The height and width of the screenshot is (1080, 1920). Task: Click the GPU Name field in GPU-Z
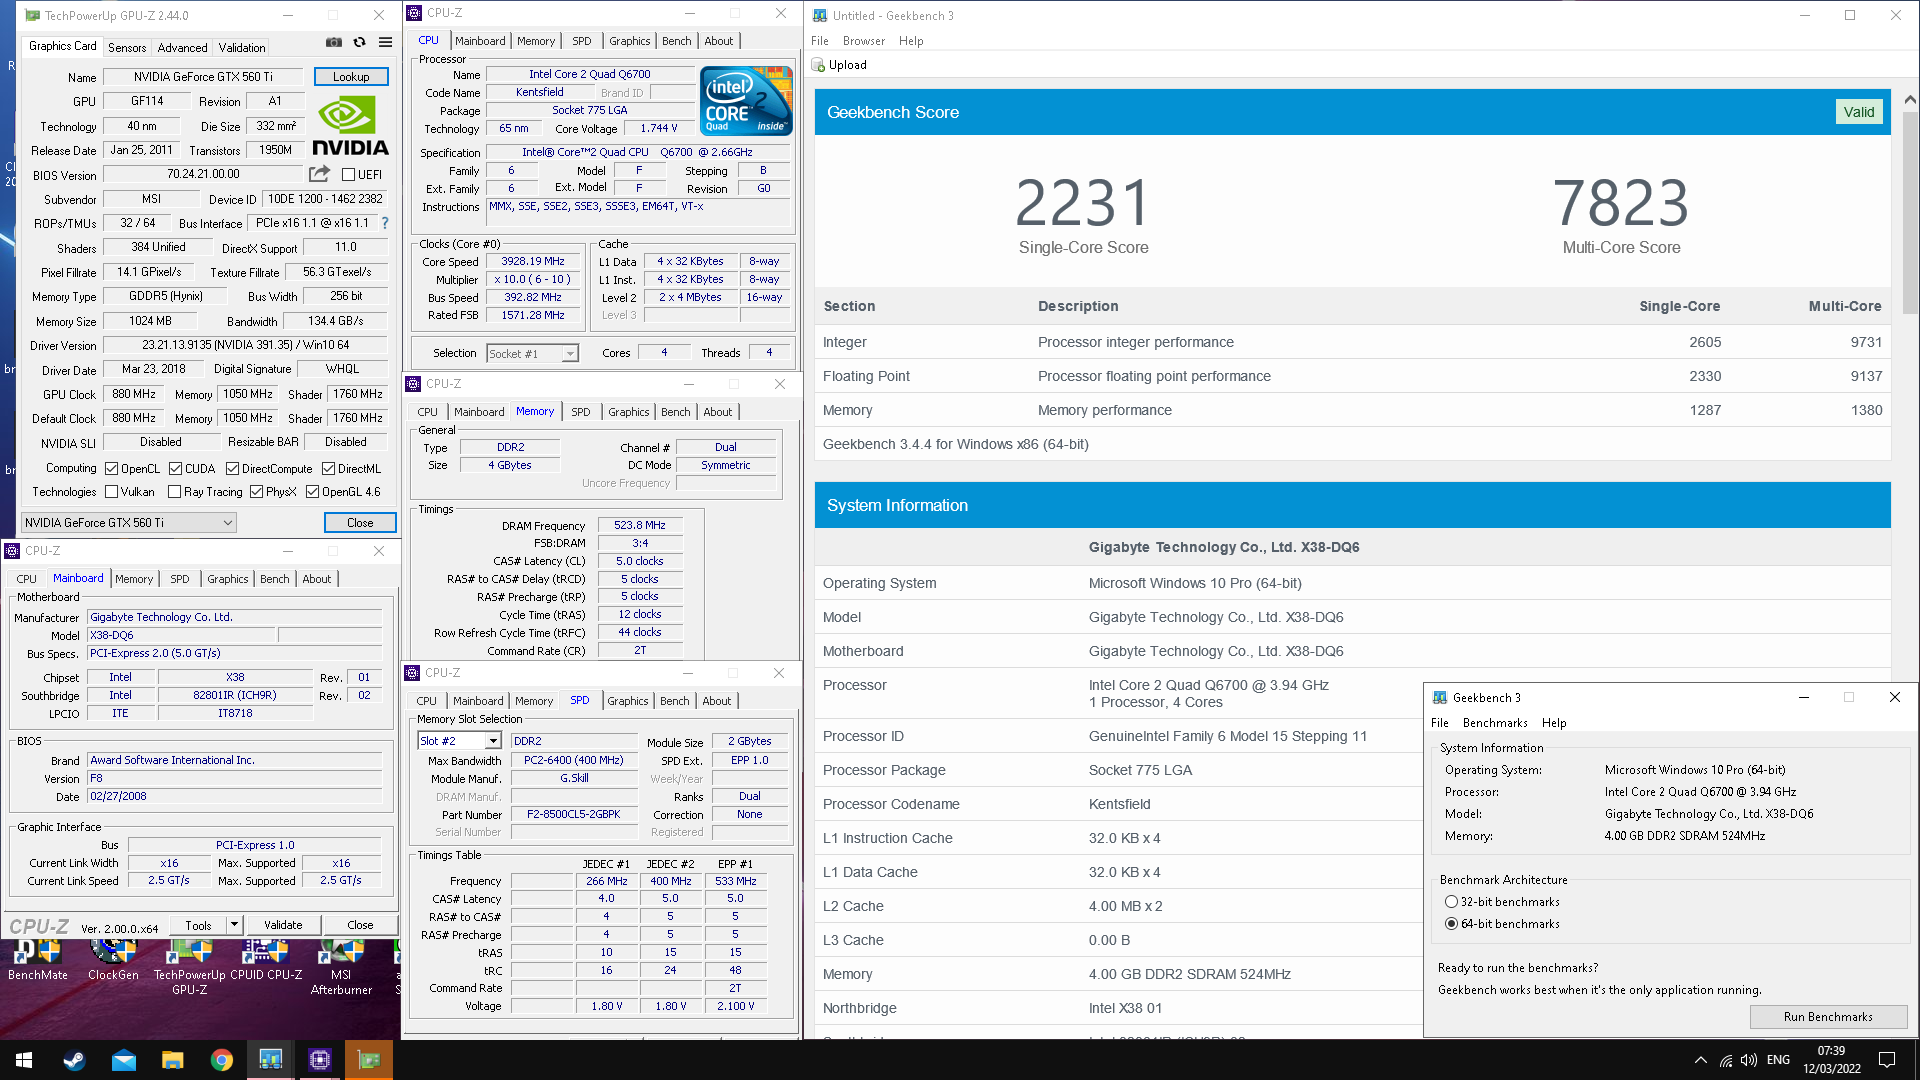(204, 77)
